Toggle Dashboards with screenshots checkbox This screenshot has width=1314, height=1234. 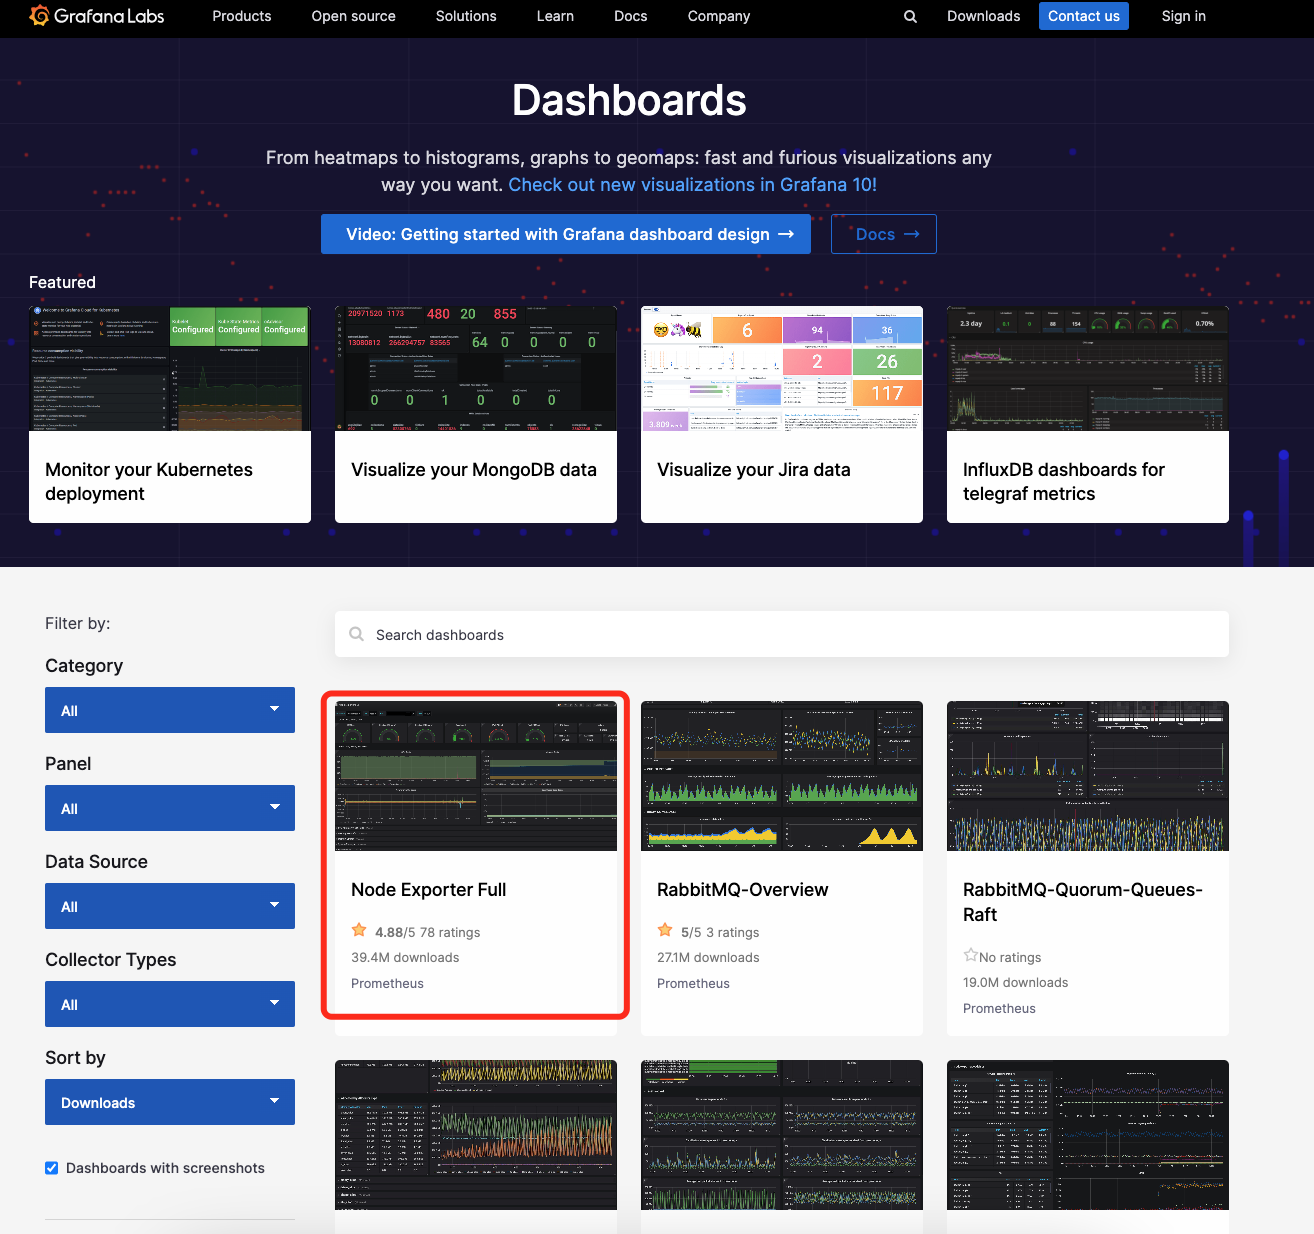[52, 1168]
